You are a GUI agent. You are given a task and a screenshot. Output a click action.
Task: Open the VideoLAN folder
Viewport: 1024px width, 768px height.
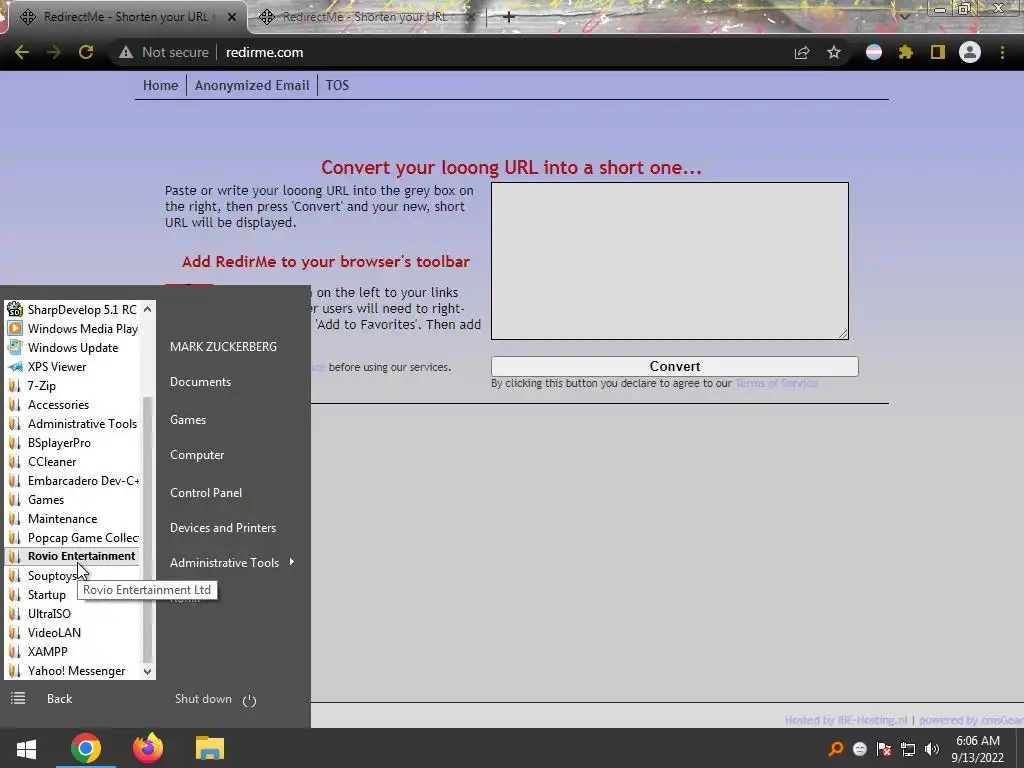[x=72, y=632]
